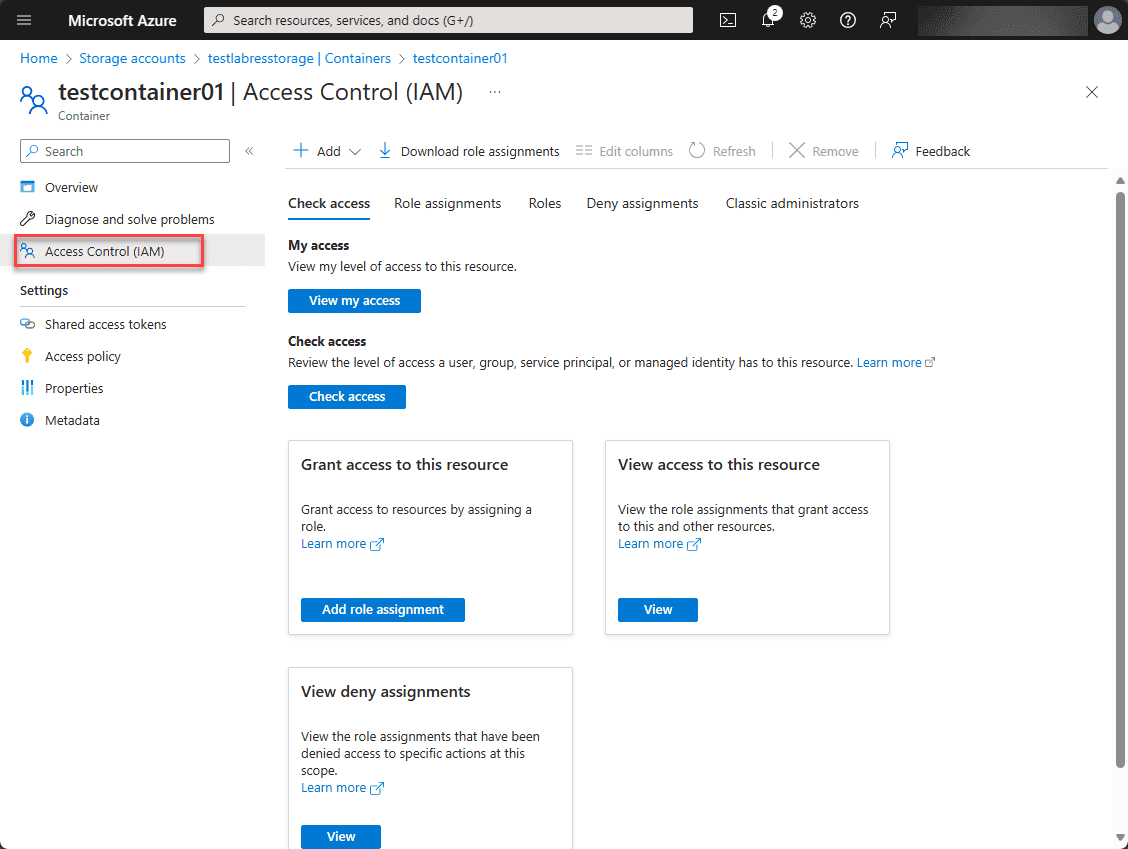Open the Deny assignments tab
The image size is (1128, 849).
(642, 204)
